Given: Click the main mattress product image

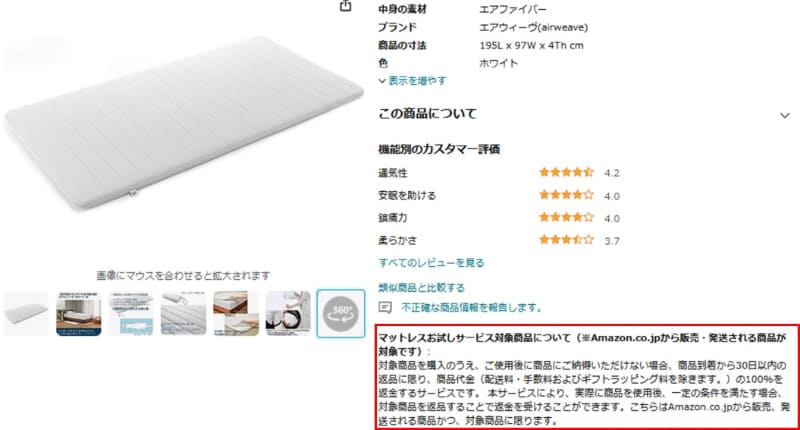Looking at the screenshot, I should (184, 122).
